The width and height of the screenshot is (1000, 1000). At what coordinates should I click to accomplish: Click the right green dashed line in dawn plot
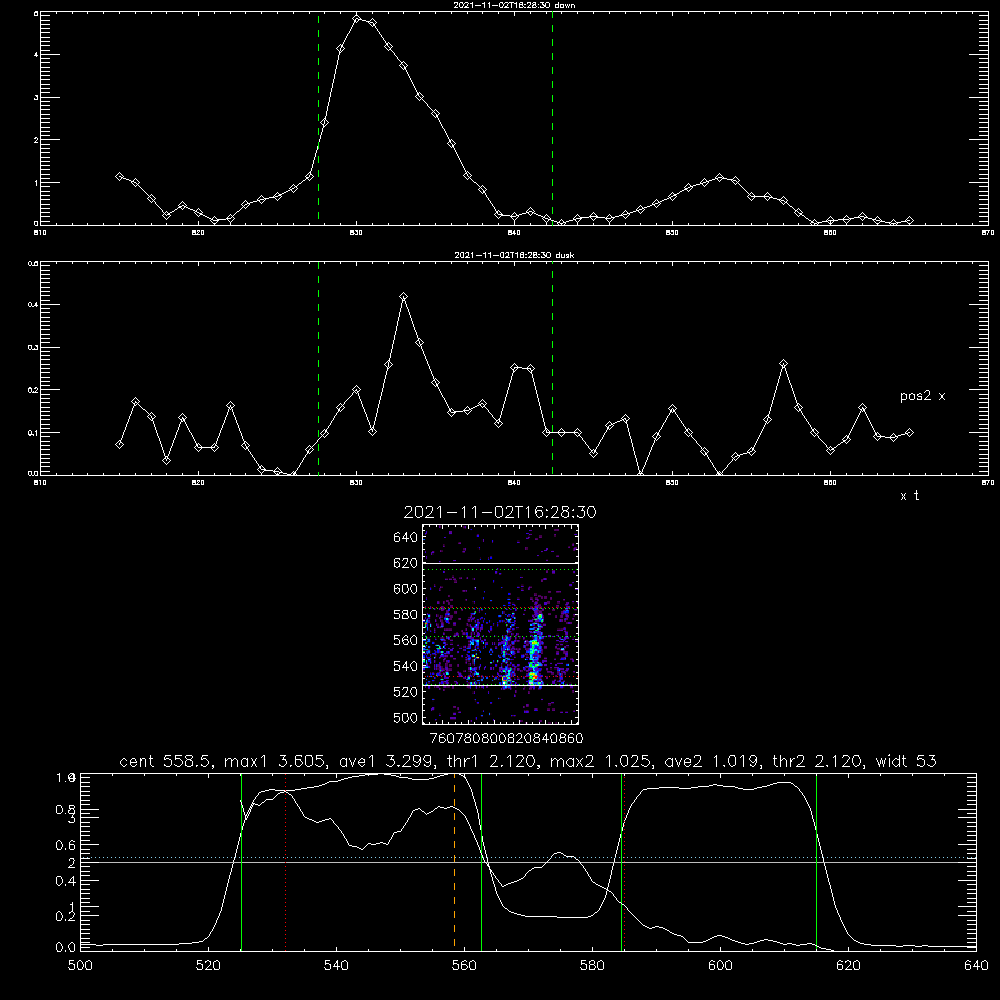(x=552, y=118)
